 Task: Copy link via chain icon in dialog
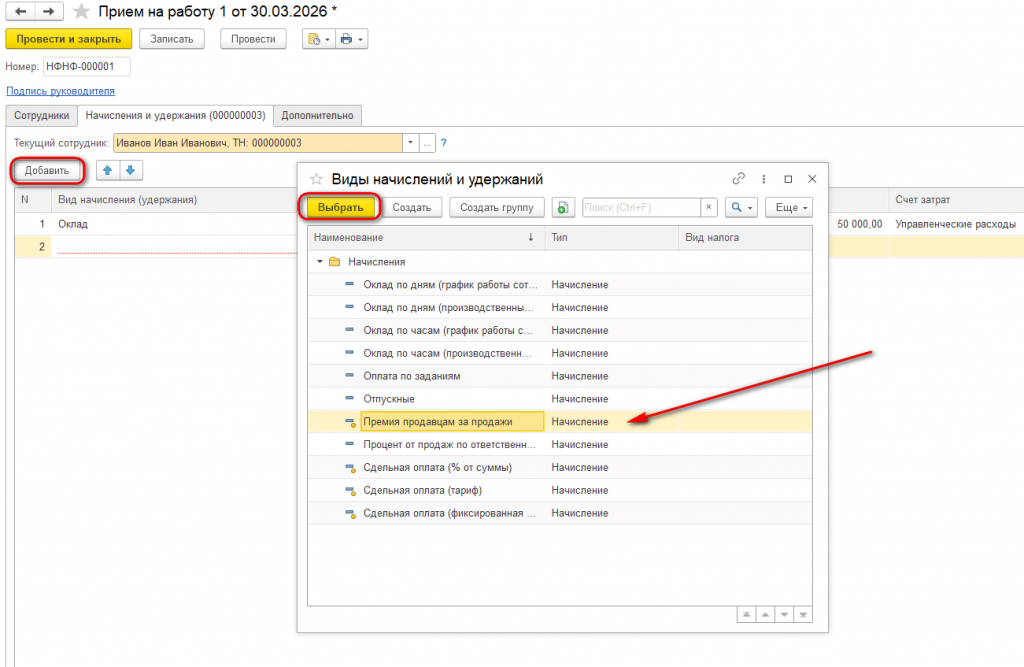[739, 178]
